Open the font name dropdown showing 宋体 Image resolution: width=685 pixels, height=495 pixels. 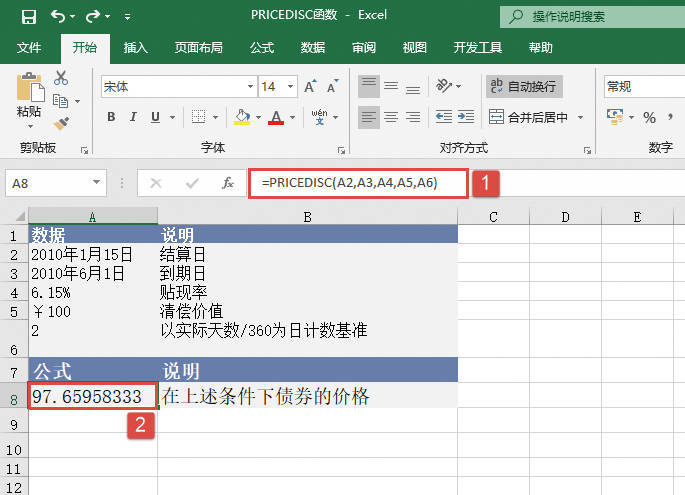point(176,87)
